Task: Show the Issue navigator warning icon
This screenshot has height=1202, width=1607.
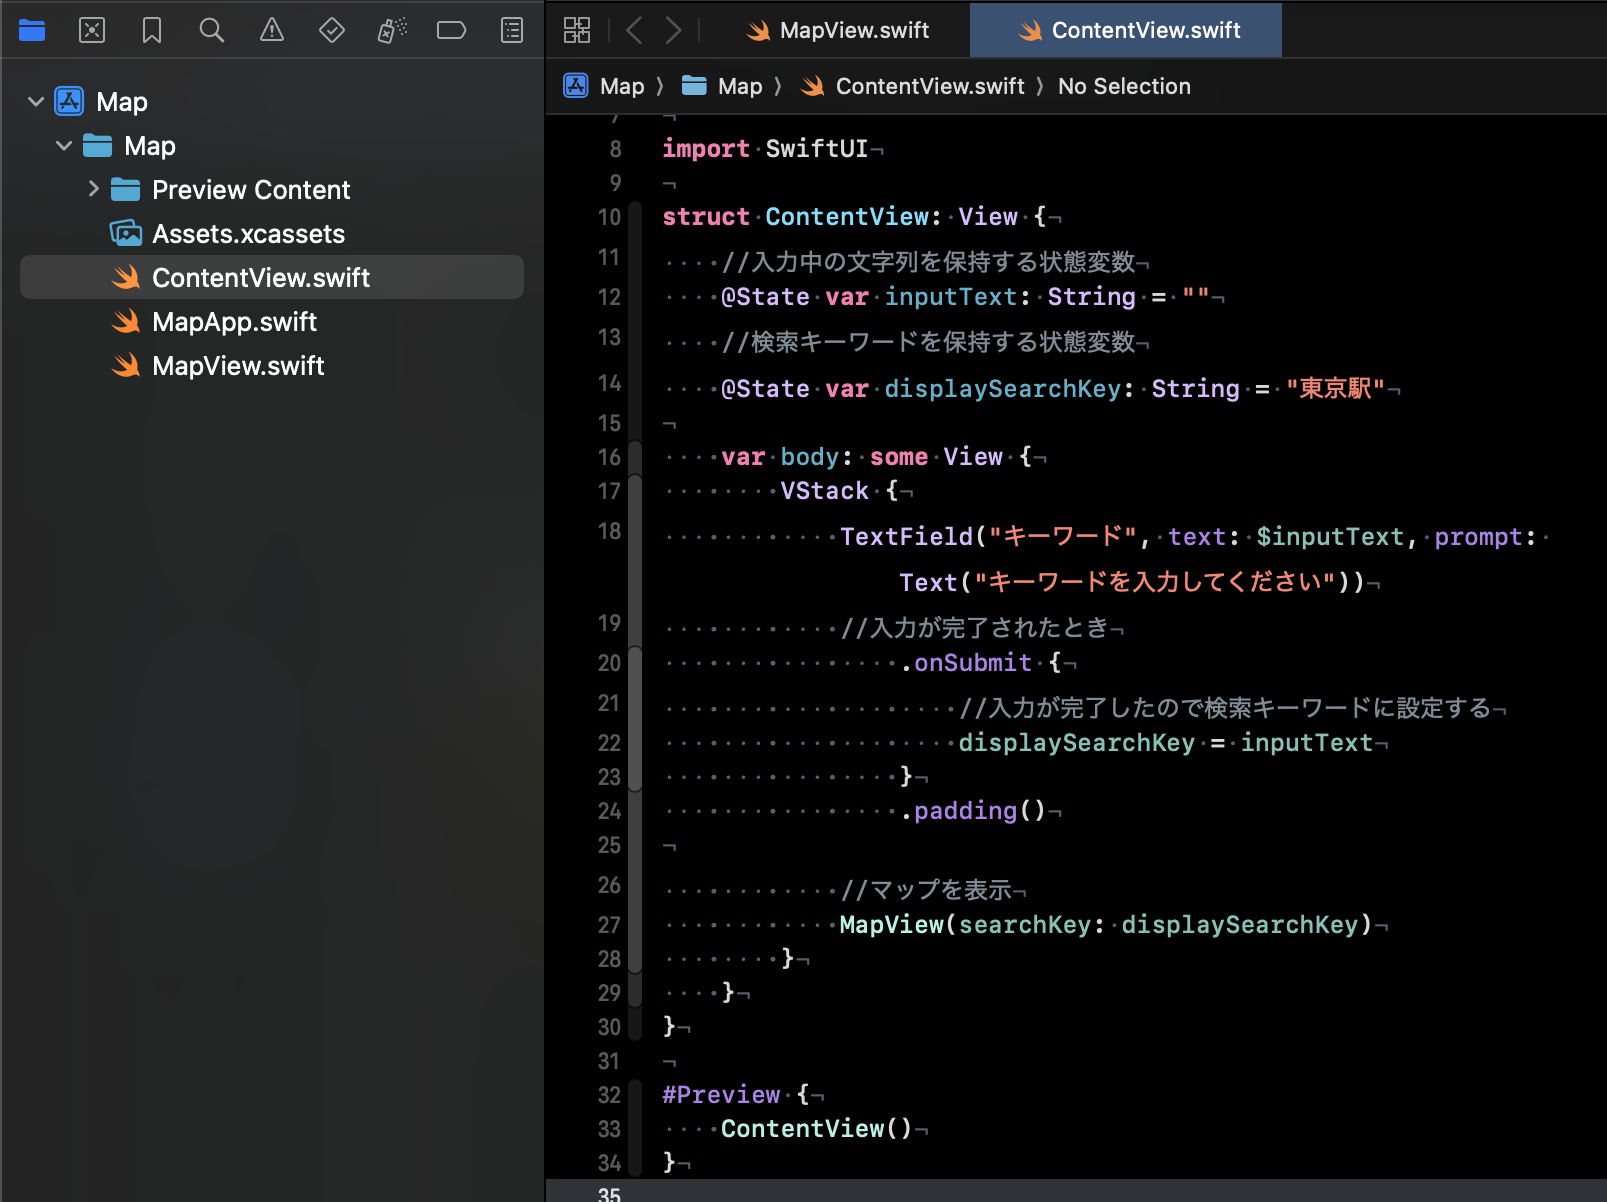Action: point(271,31)
